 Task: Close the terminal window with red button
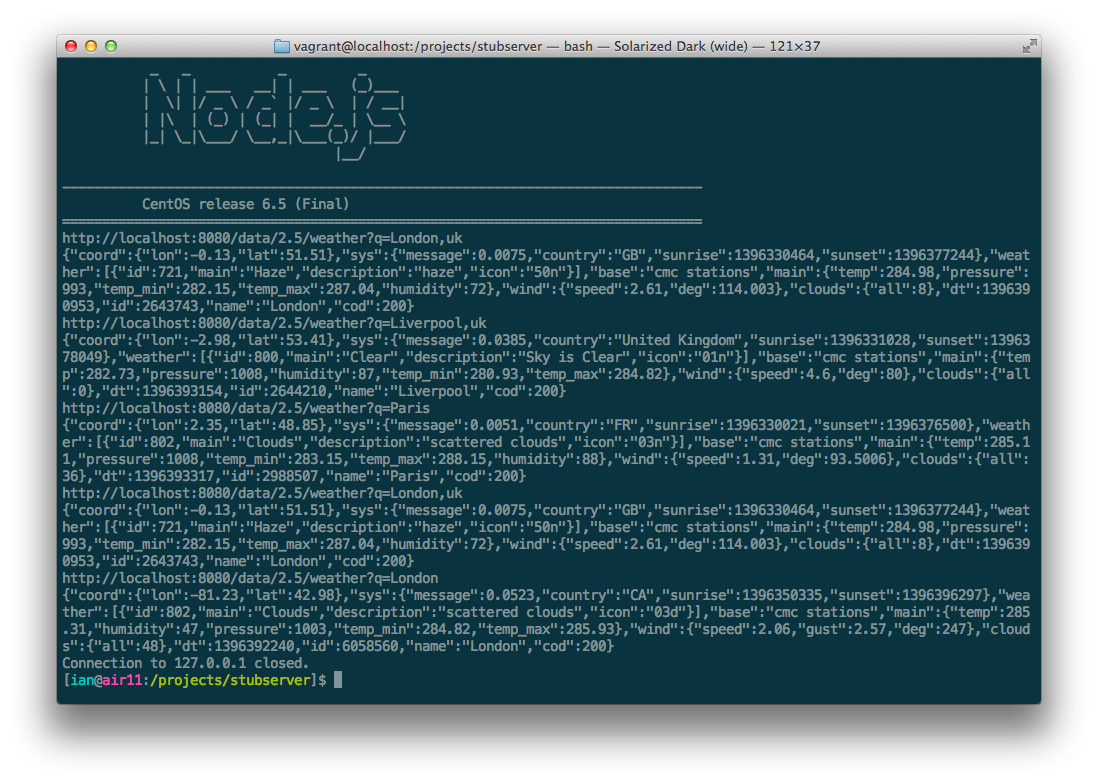coord(71,46)
